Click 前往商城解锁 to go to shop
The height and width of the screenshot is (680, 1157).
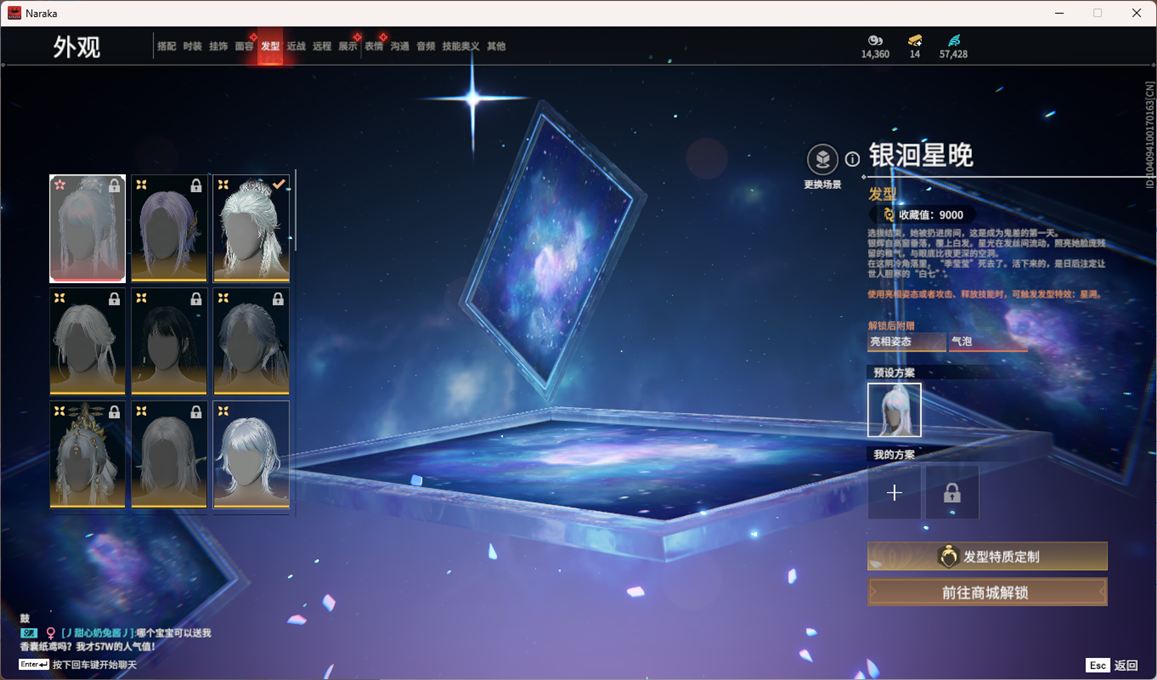(x=987, y=592)
